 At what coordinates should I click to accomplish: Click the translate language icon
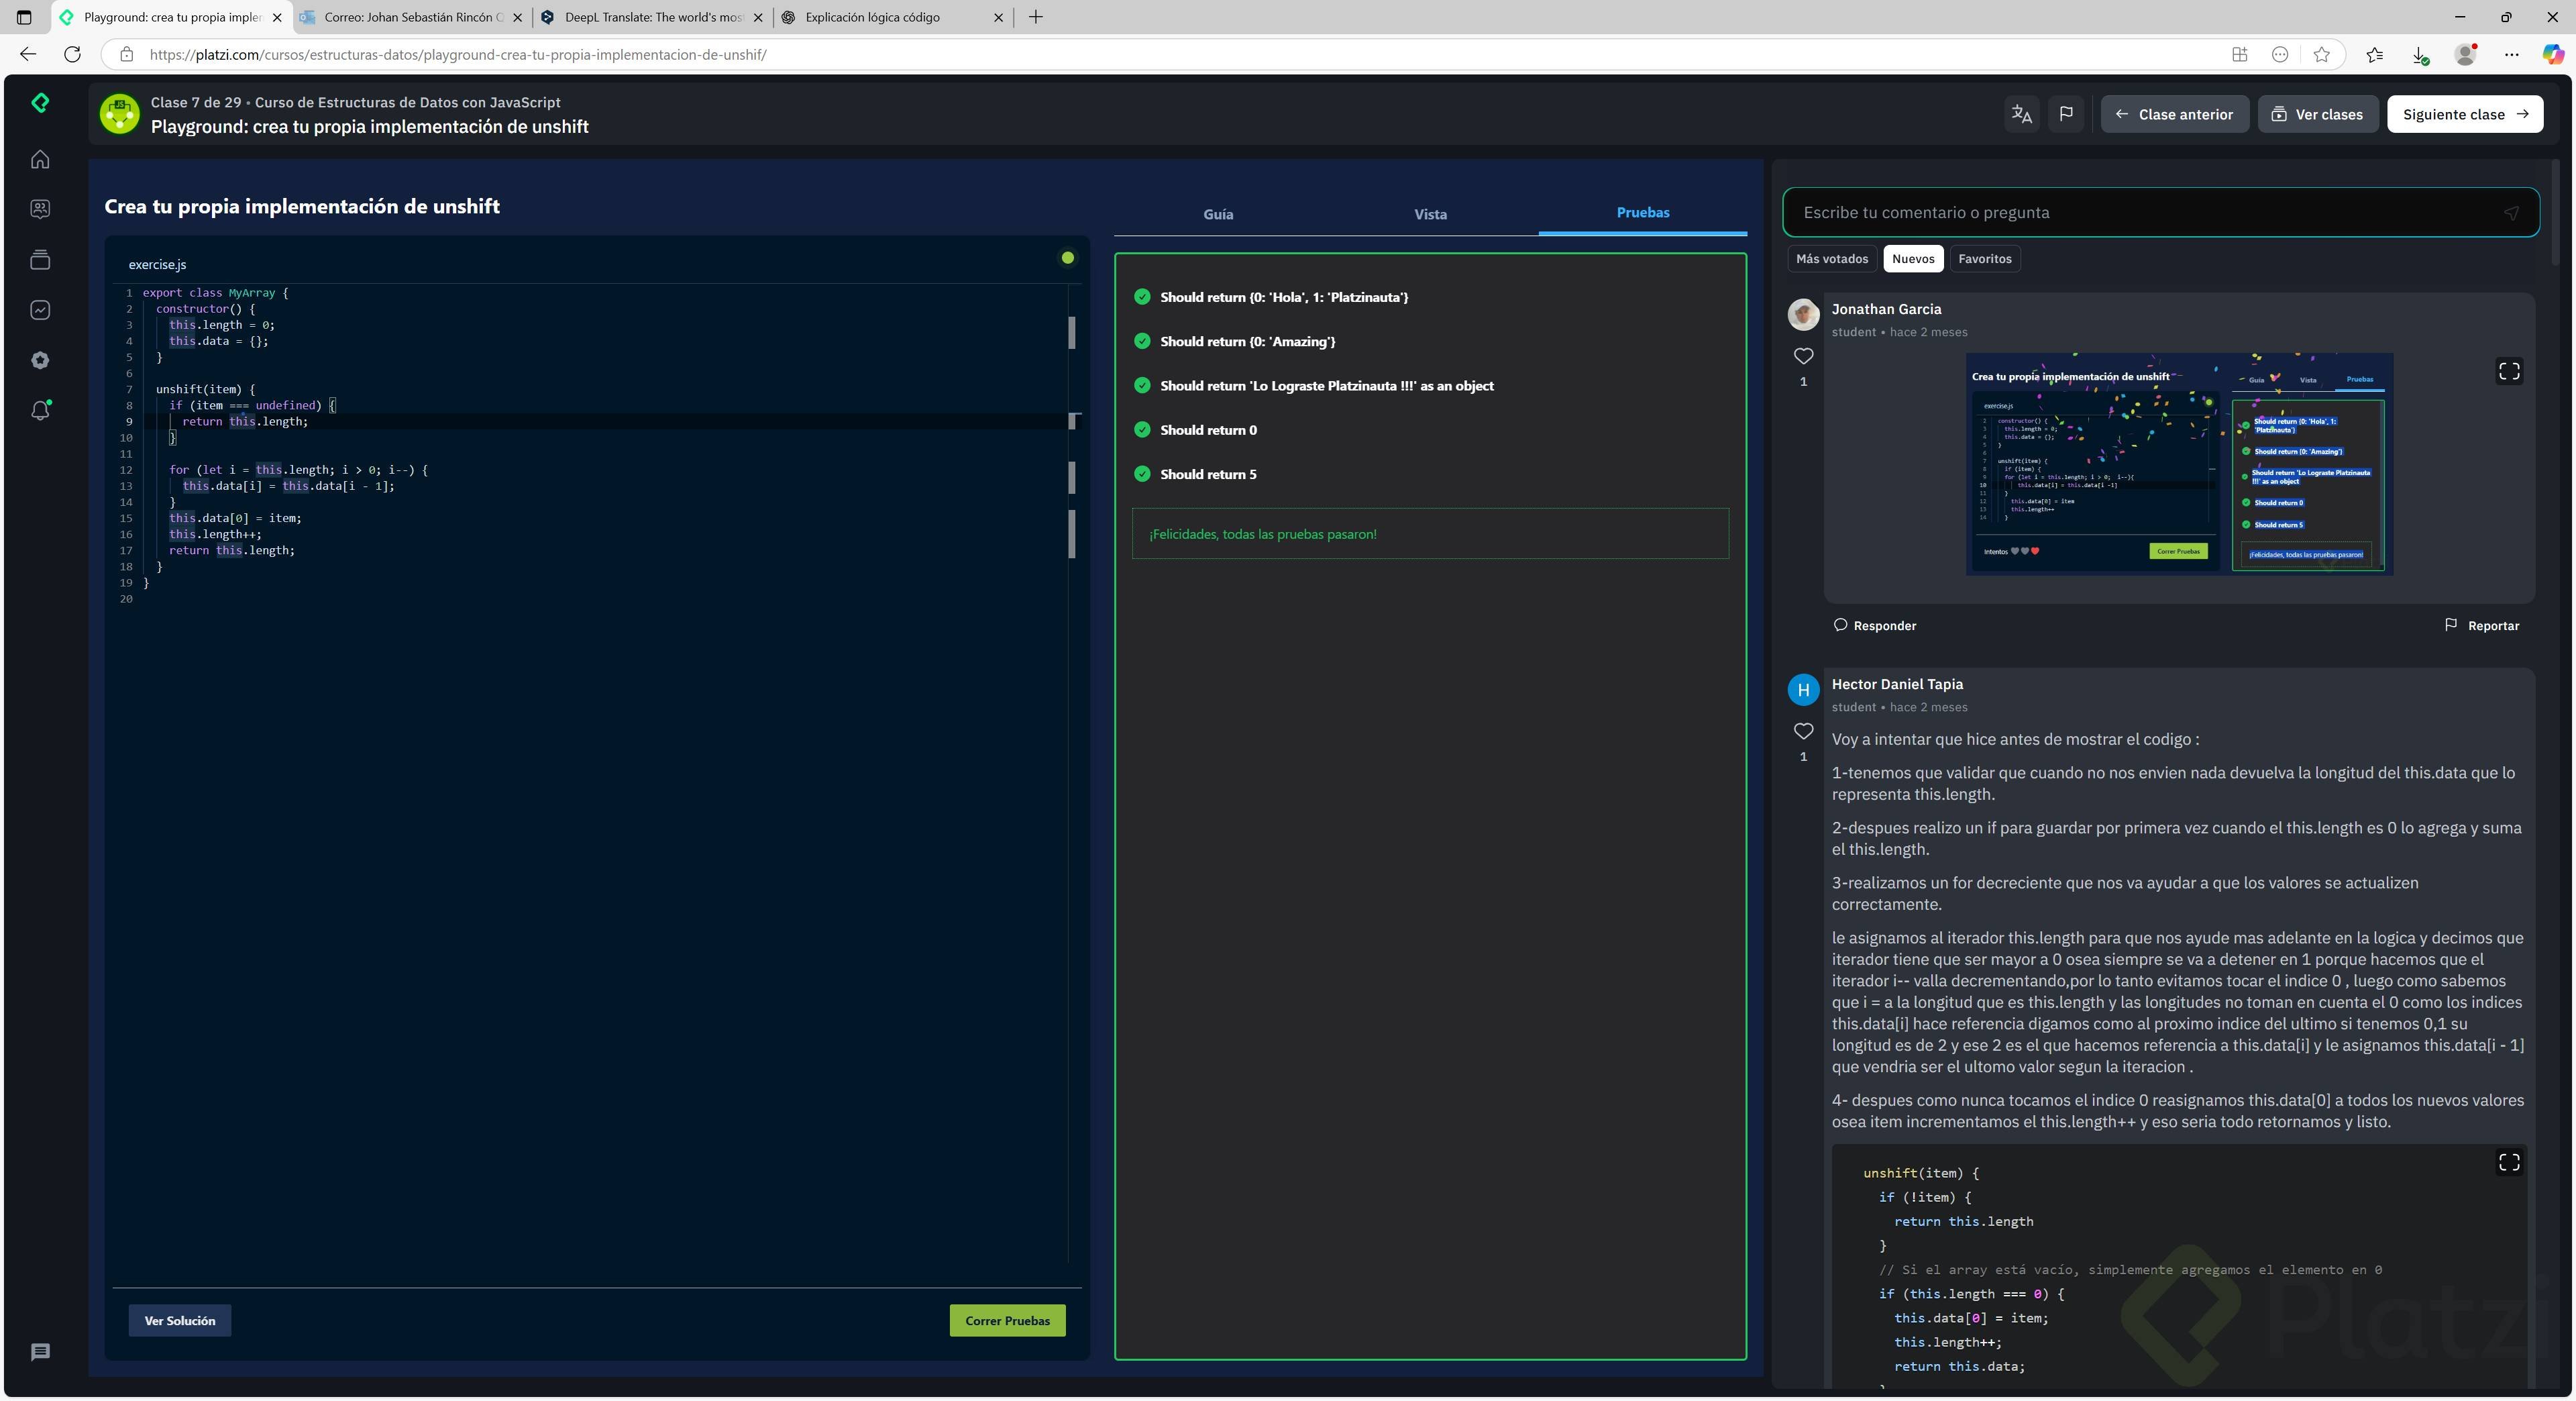coord(2021,114)
